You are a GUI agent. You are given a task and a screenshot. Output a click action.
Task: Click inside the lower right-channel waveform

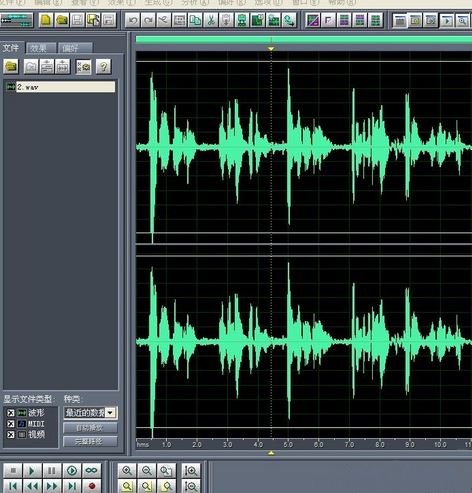click(304, 342)
